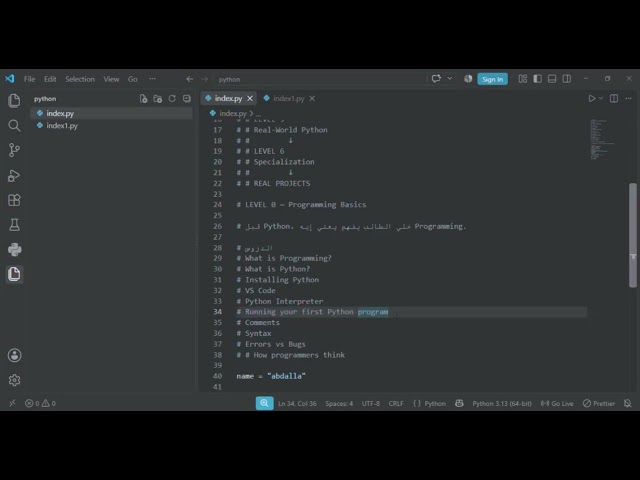Refresh the explorer file list
Screen dimensions: 640x480
(172, 99)
